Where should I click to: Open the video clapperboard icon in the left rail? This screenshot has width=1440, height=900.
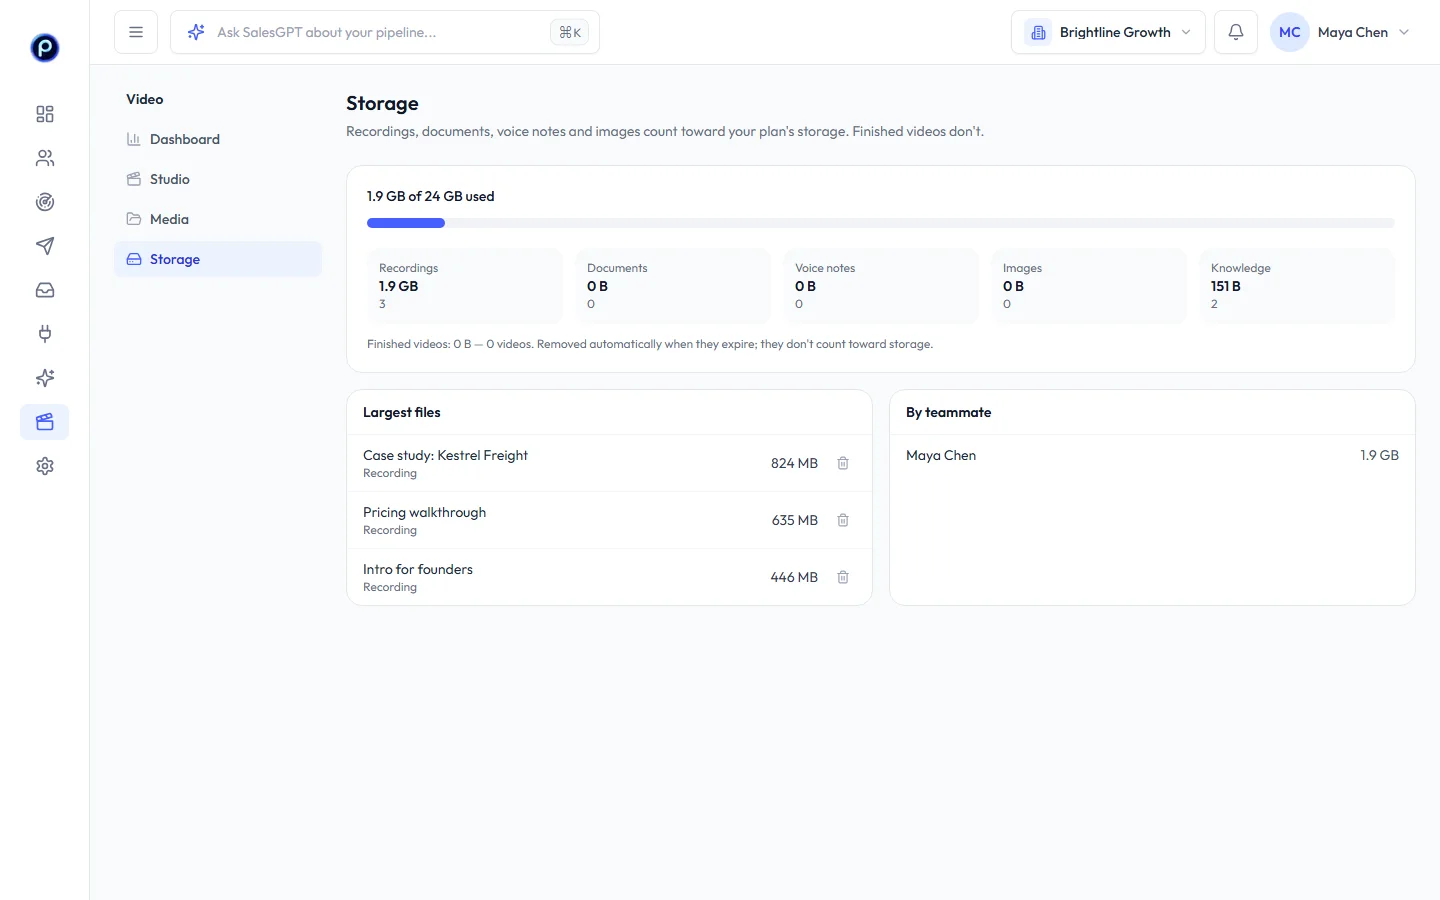pos(45,422)
